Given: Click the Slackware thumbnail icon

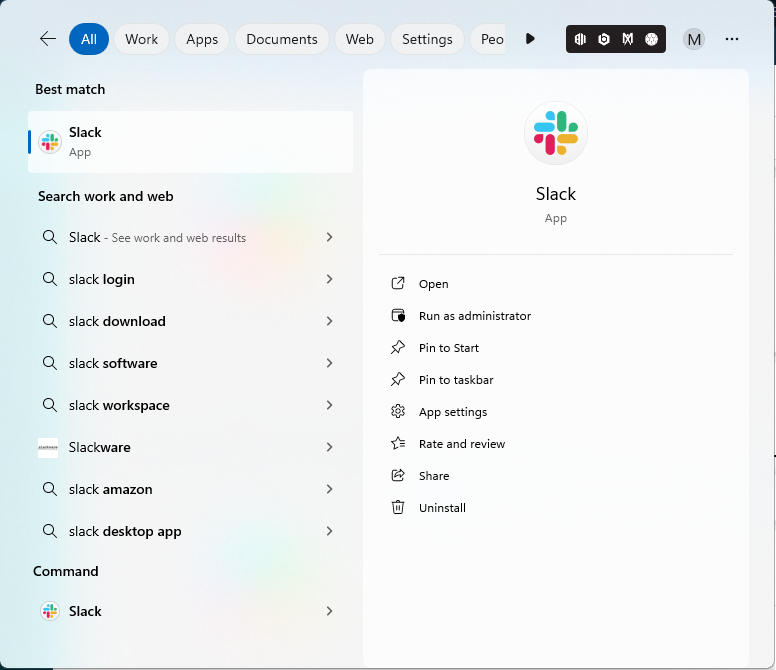Looking at the screenshot, I should (48, 447).
